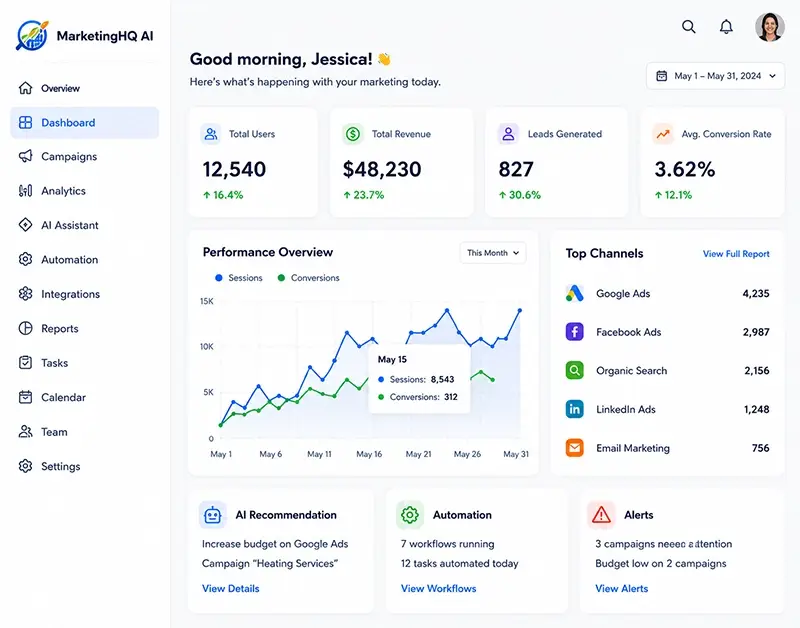Click the May 15 chart tooltip
800x628 pixels.
(x=419, y=378)
